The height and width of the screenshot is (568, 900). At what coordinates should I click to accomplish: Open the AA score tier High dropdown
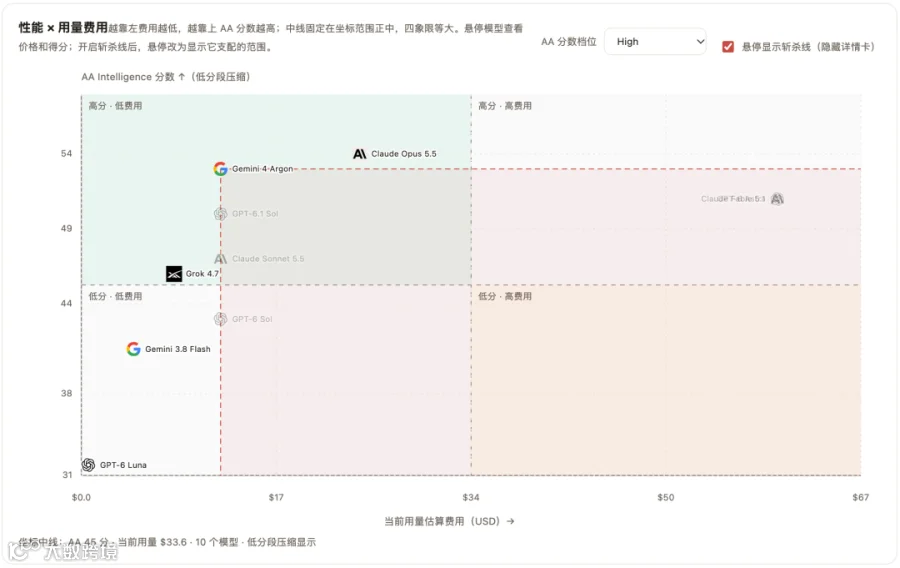click(655, 42)
